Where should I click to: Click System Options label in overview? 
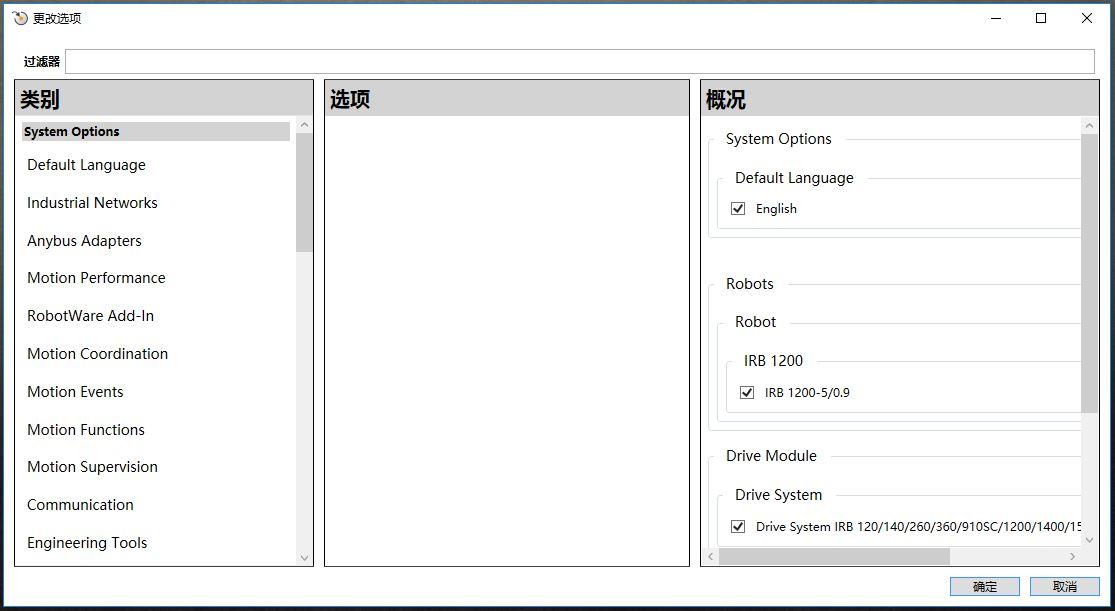779,139
